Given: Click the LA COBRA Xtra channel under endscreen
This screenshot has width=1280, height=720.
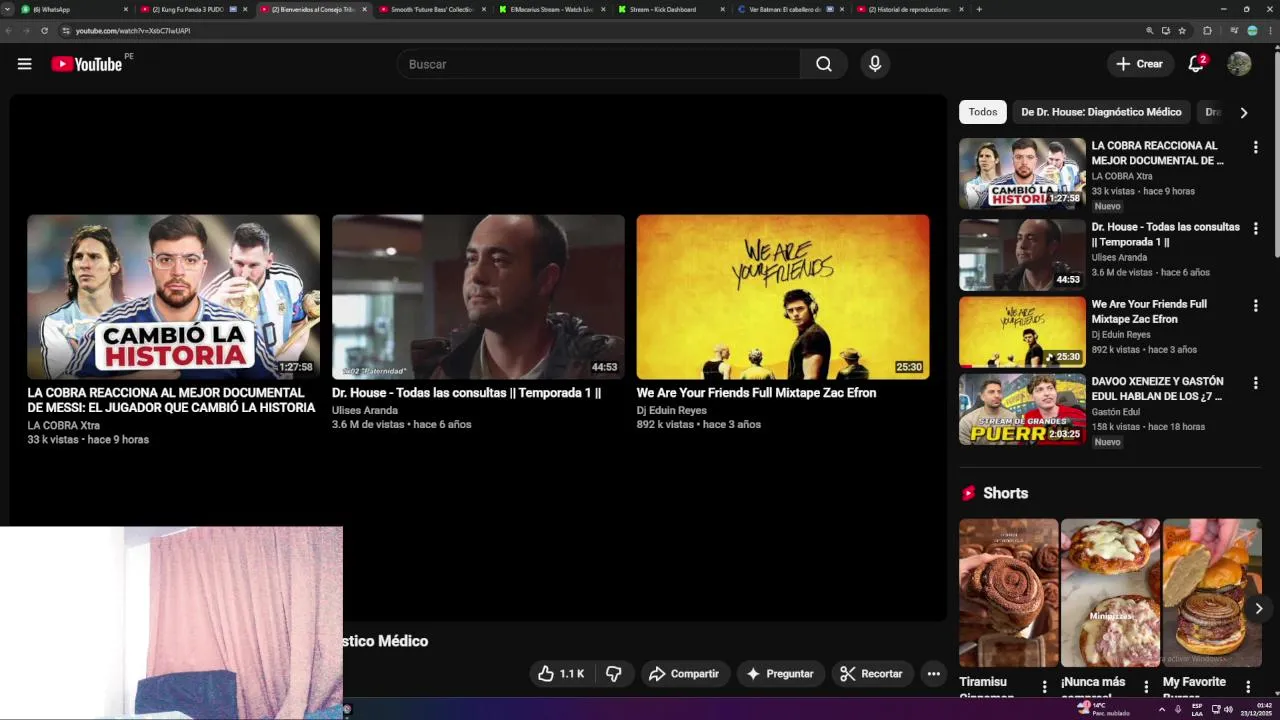Looking at the screenshot, I should click(64, 426).
